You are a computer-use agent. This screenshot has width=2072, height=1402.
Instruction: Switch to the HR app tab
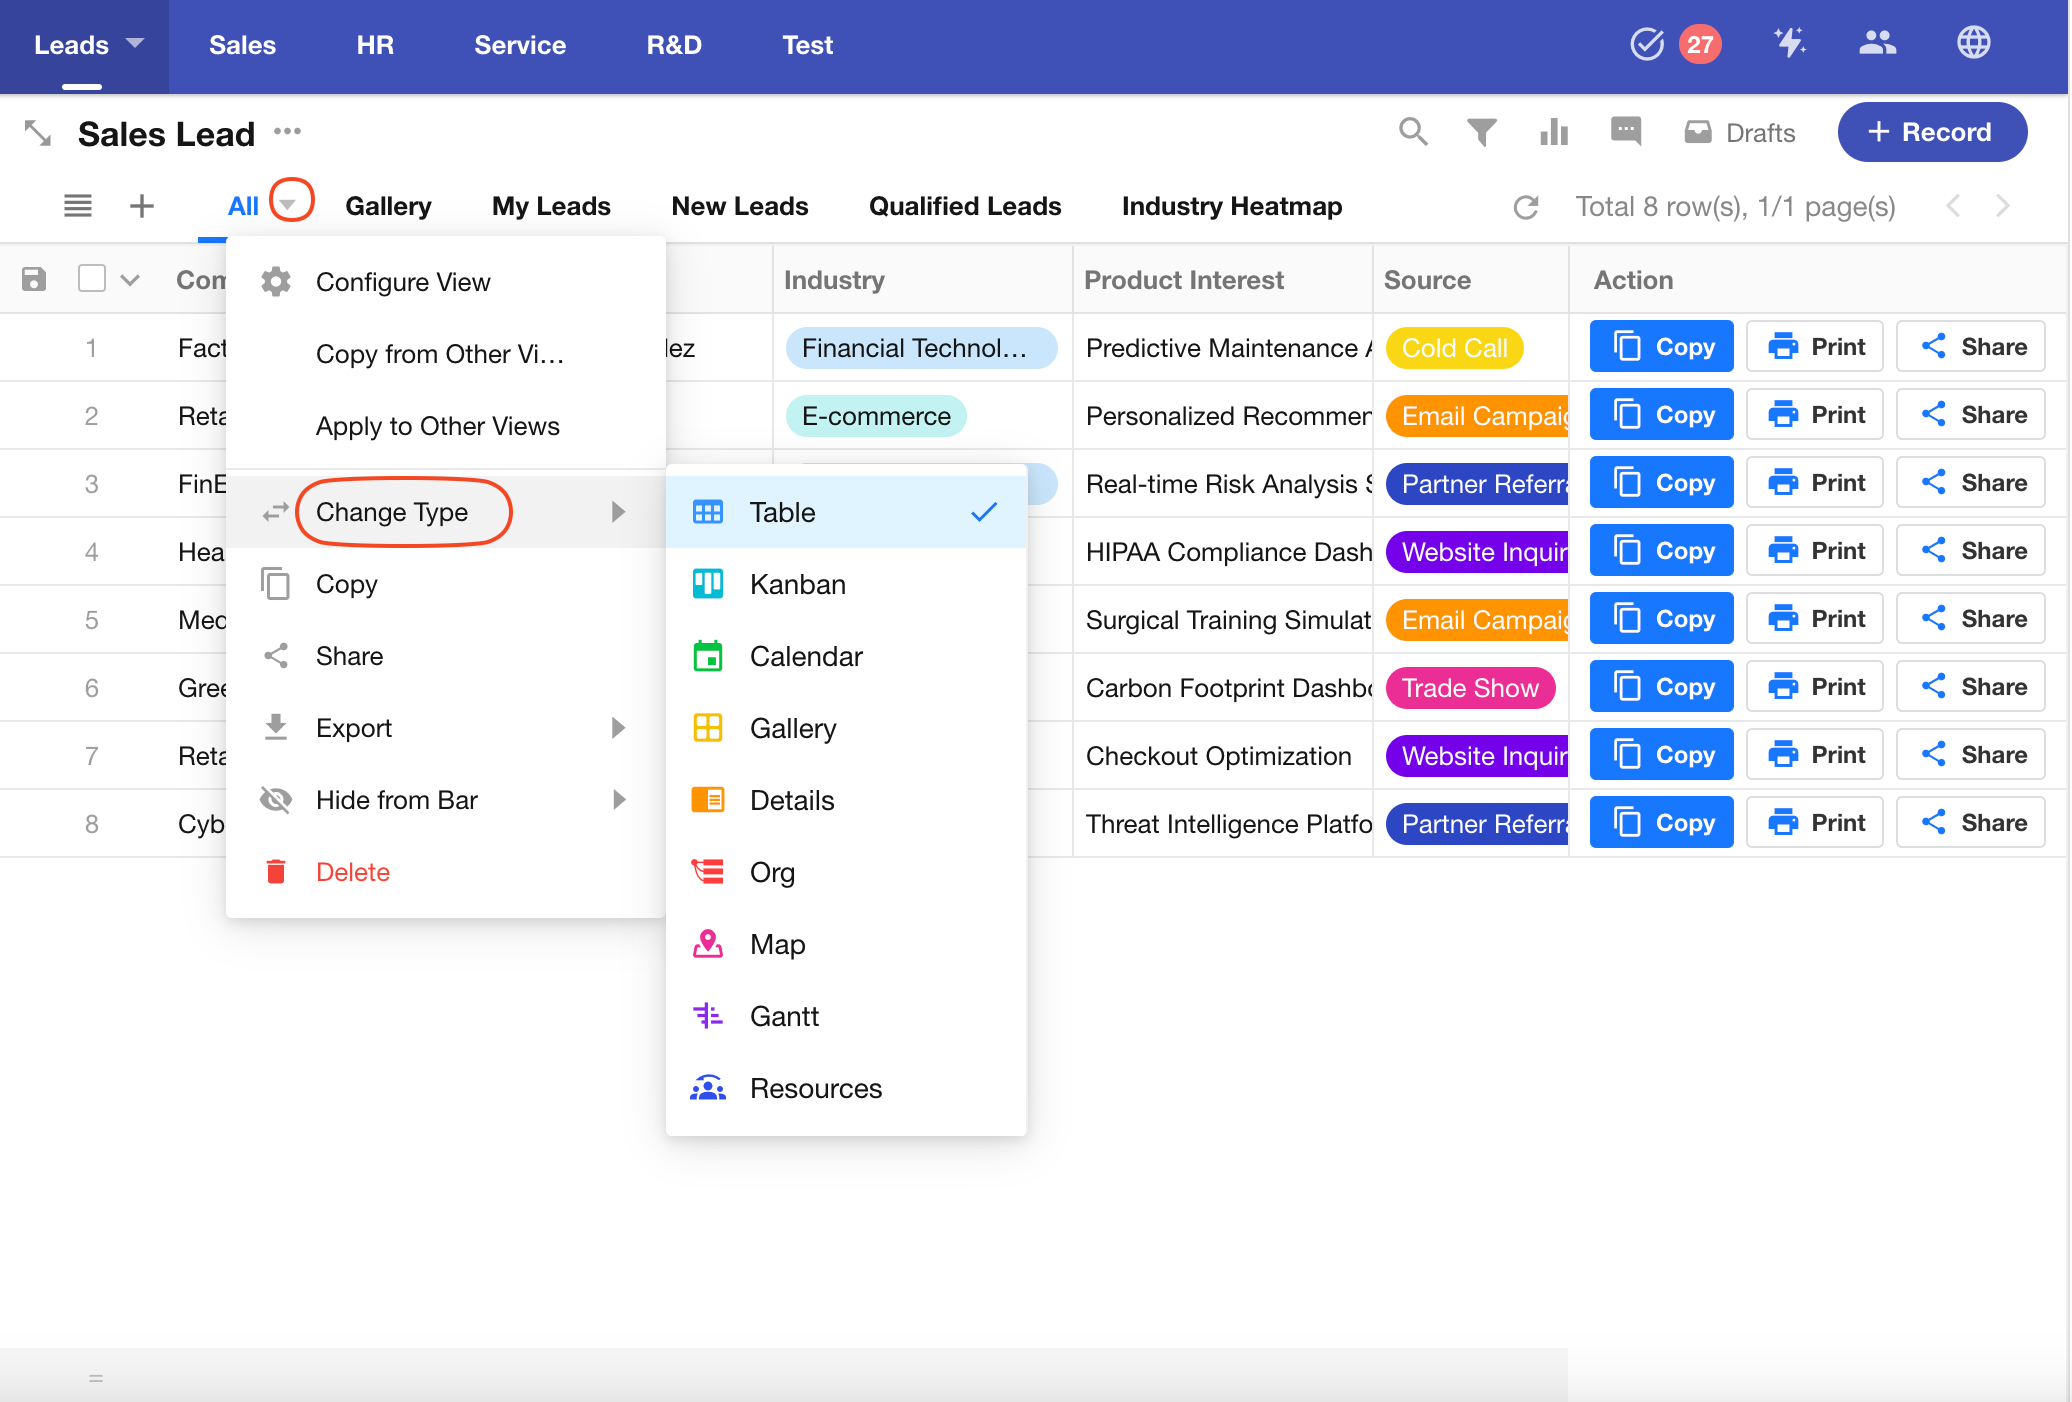point(375,45)
